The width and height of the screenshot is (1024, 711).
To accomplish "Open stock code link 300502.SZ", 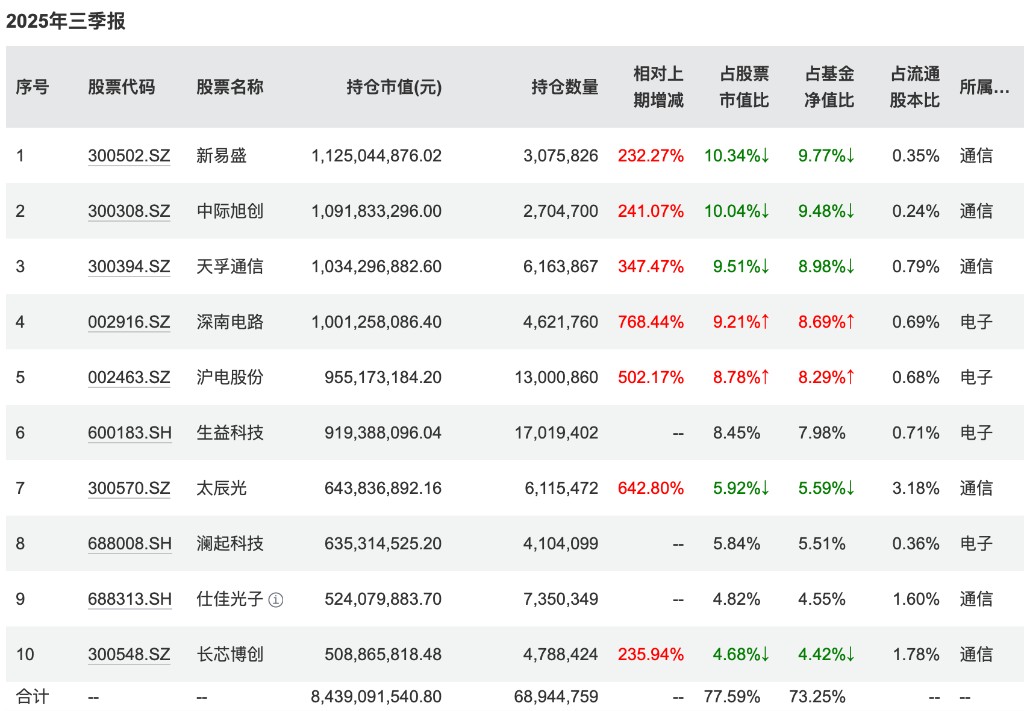I will point(129,156).
